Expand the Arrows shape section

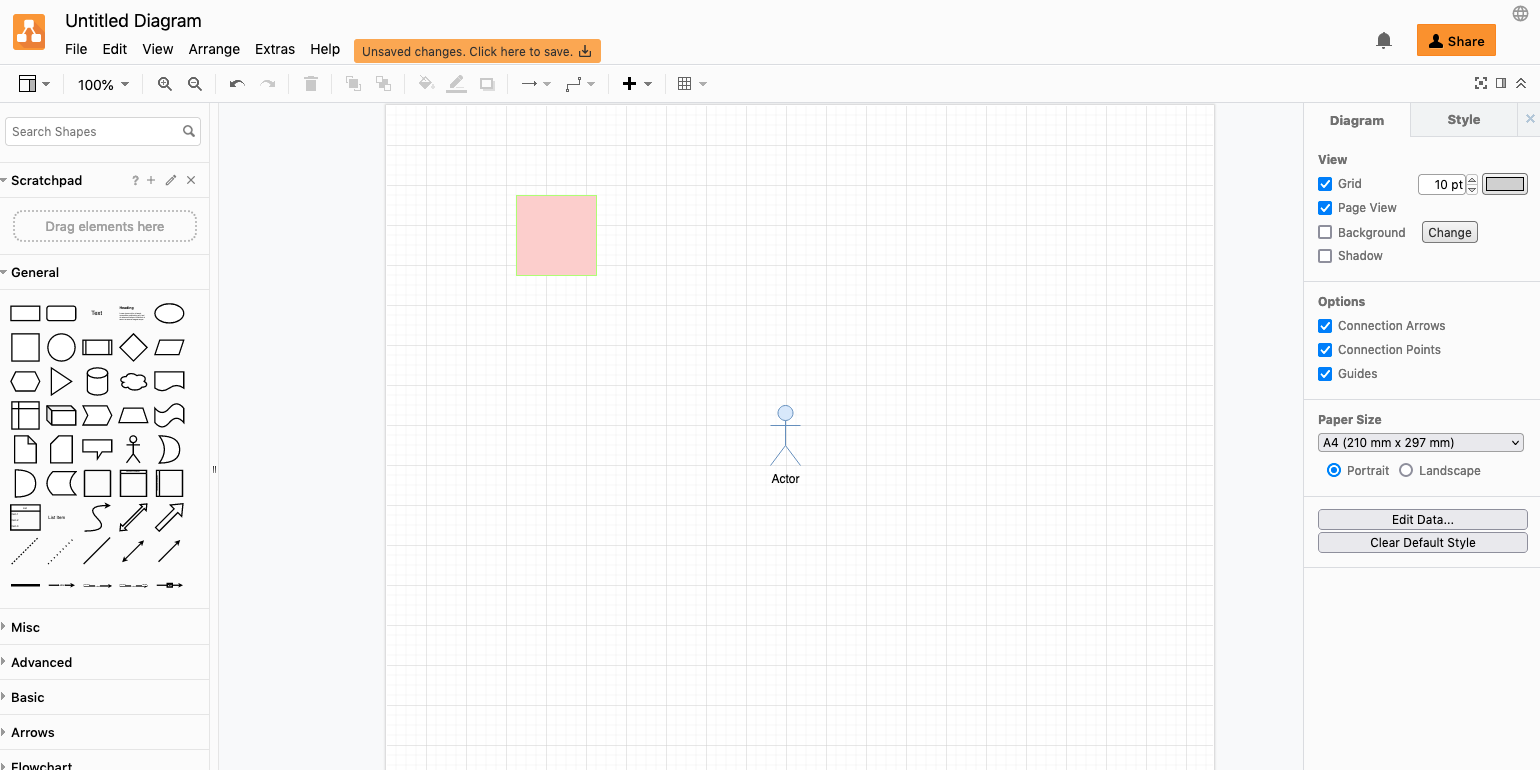(33, 732)
